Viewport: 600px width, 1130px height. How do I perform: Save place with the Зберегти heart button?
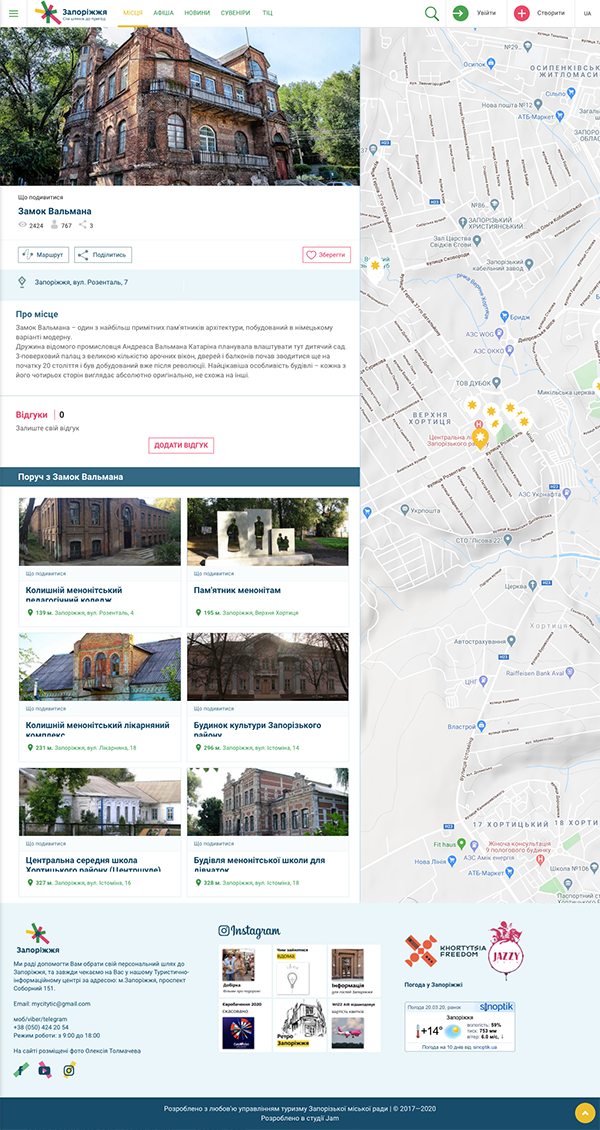point(326,255)
